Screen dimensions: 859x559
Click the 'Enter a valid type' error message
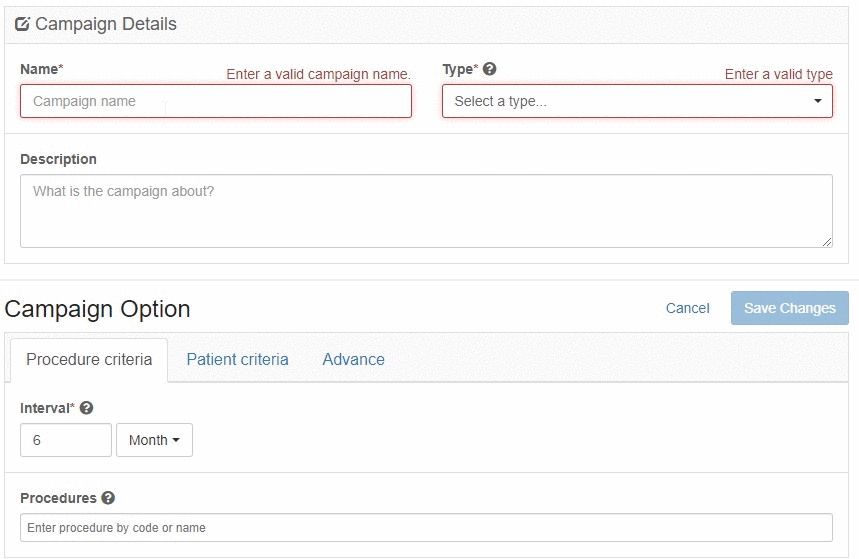click(x=778, y=74)
